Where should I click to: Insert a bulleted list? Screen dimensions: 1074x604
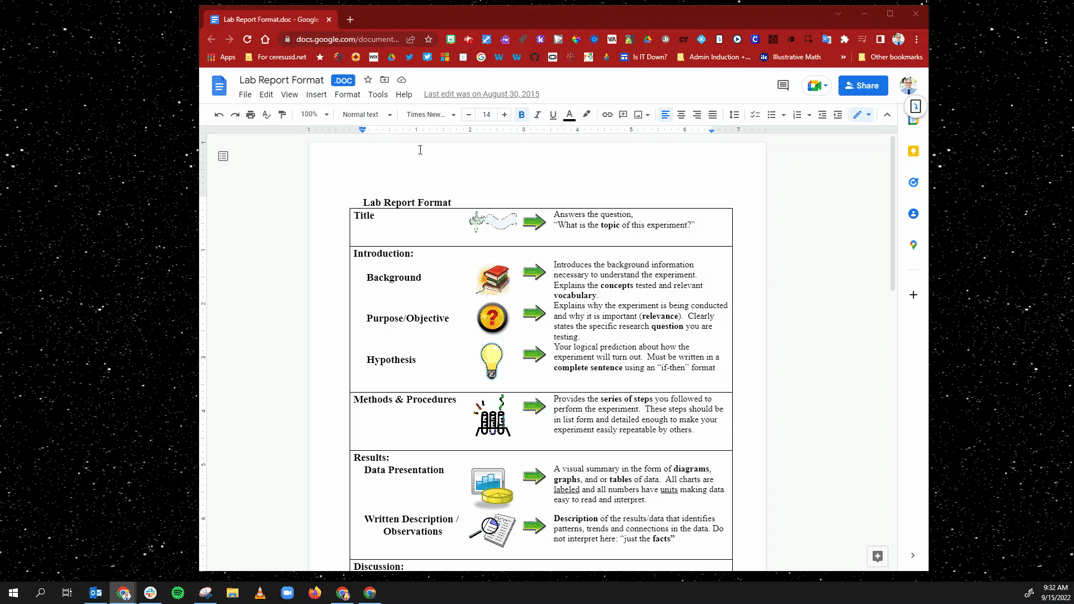(x=771, y=114)
